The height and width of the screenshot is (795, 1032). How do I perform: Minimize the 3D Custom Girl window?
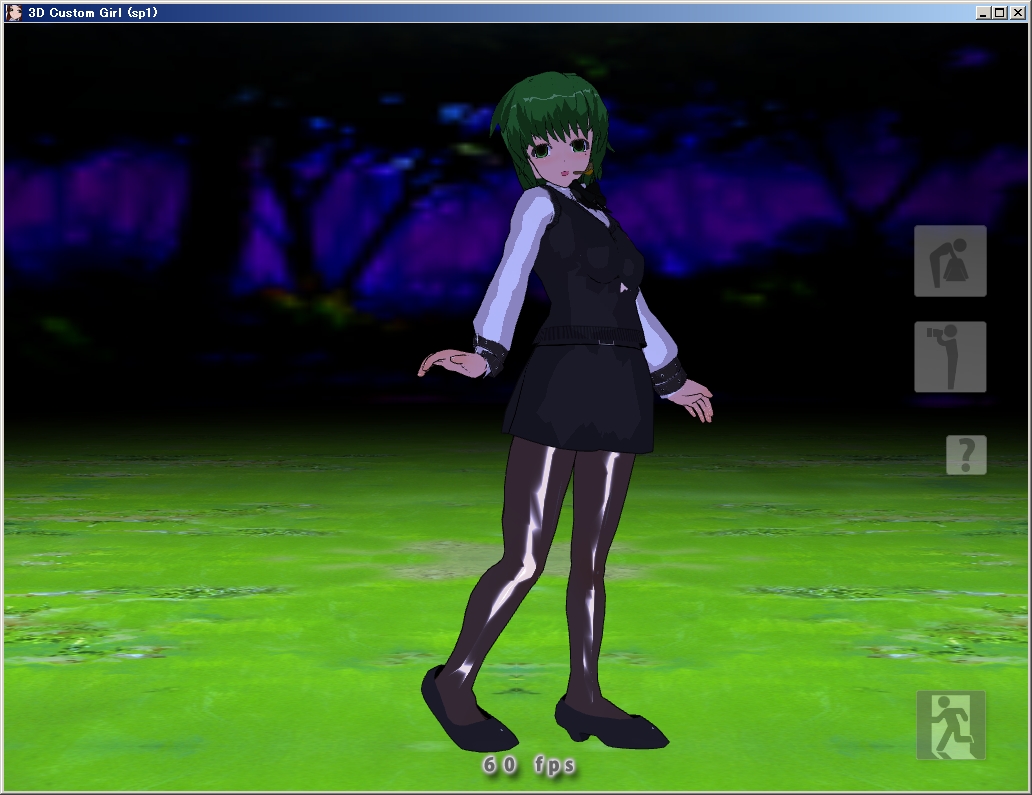[983, 13]
